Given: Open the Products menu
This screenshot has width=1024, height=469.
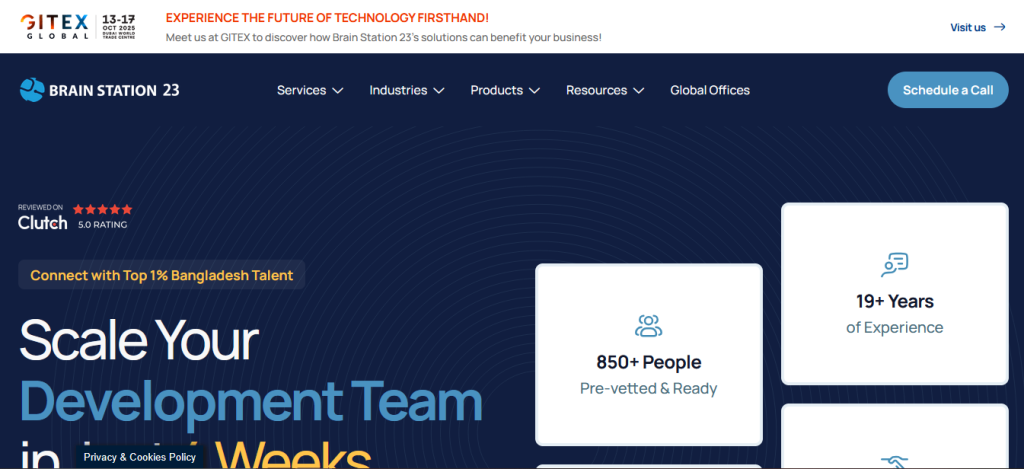Looking at the screenshot, I should (505, 90).
